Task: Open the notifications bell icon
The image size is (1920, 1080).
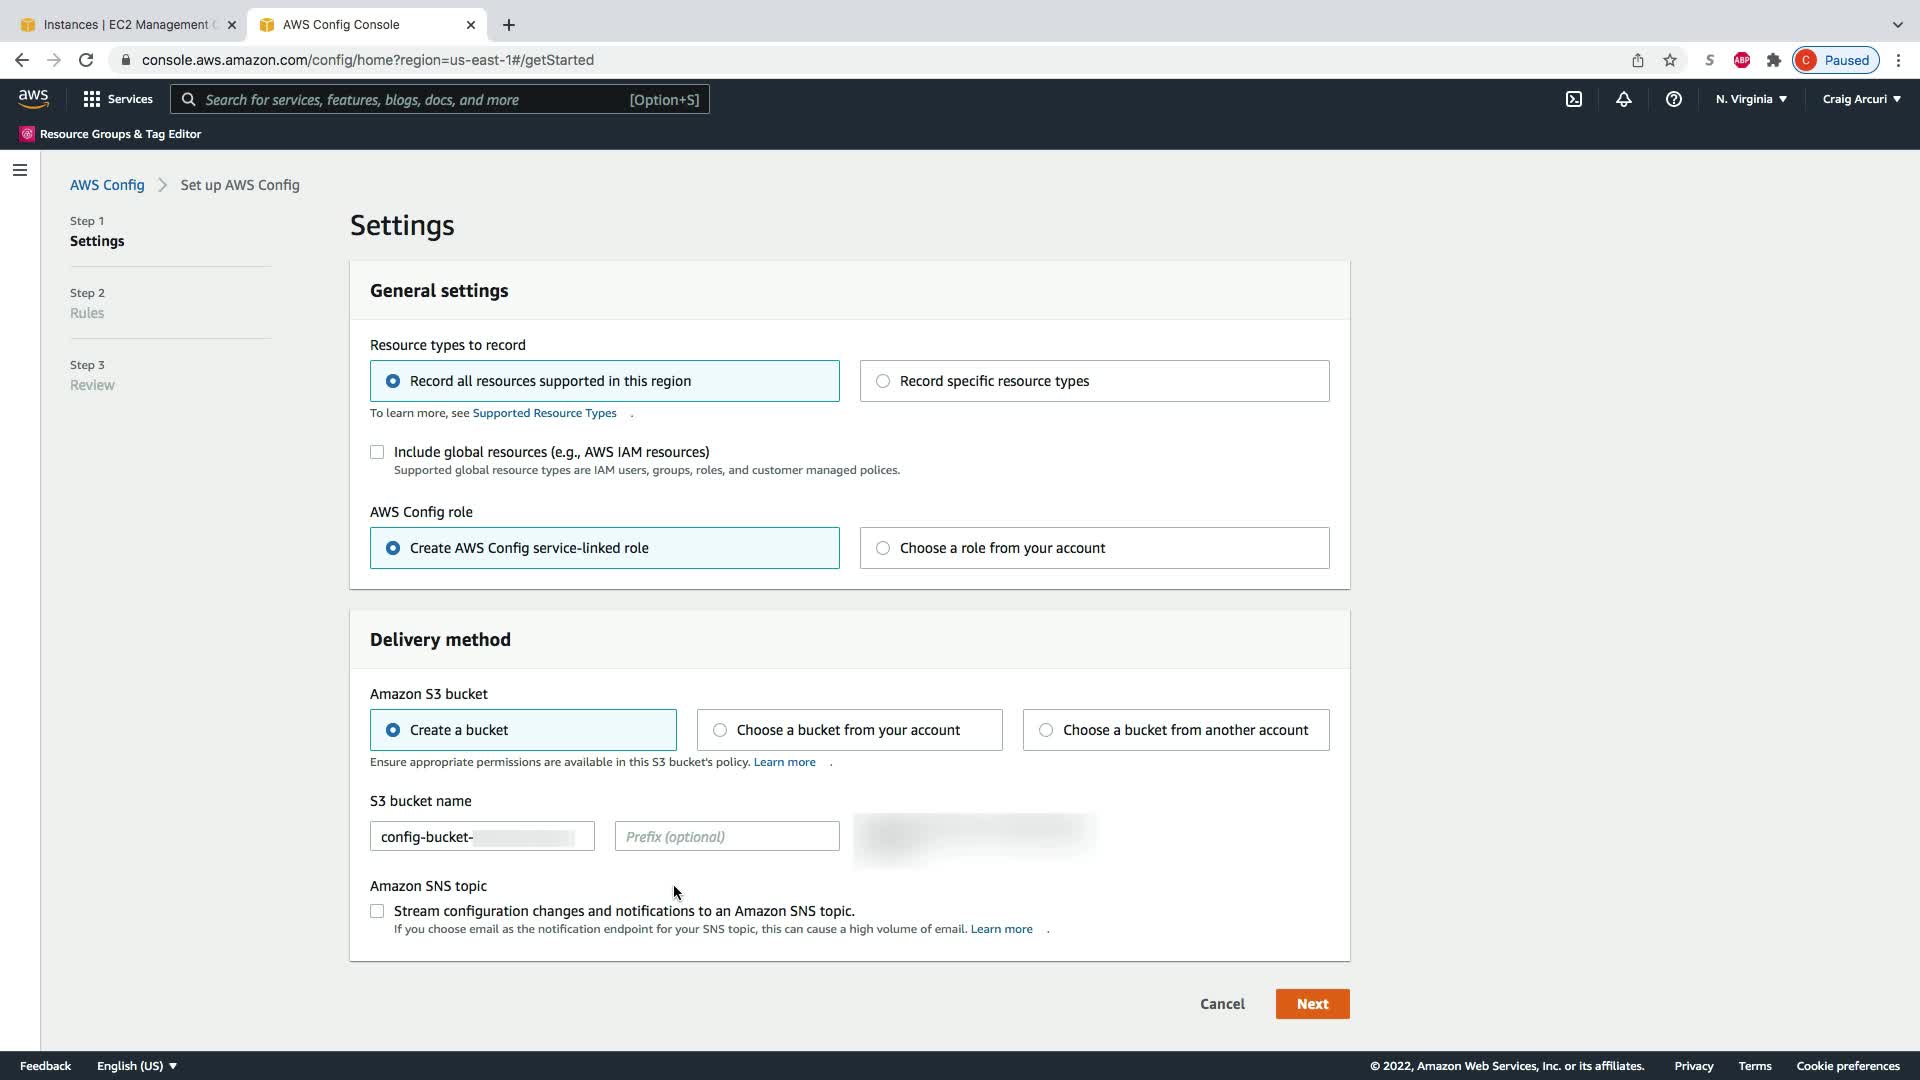Action: point(1624,99)
